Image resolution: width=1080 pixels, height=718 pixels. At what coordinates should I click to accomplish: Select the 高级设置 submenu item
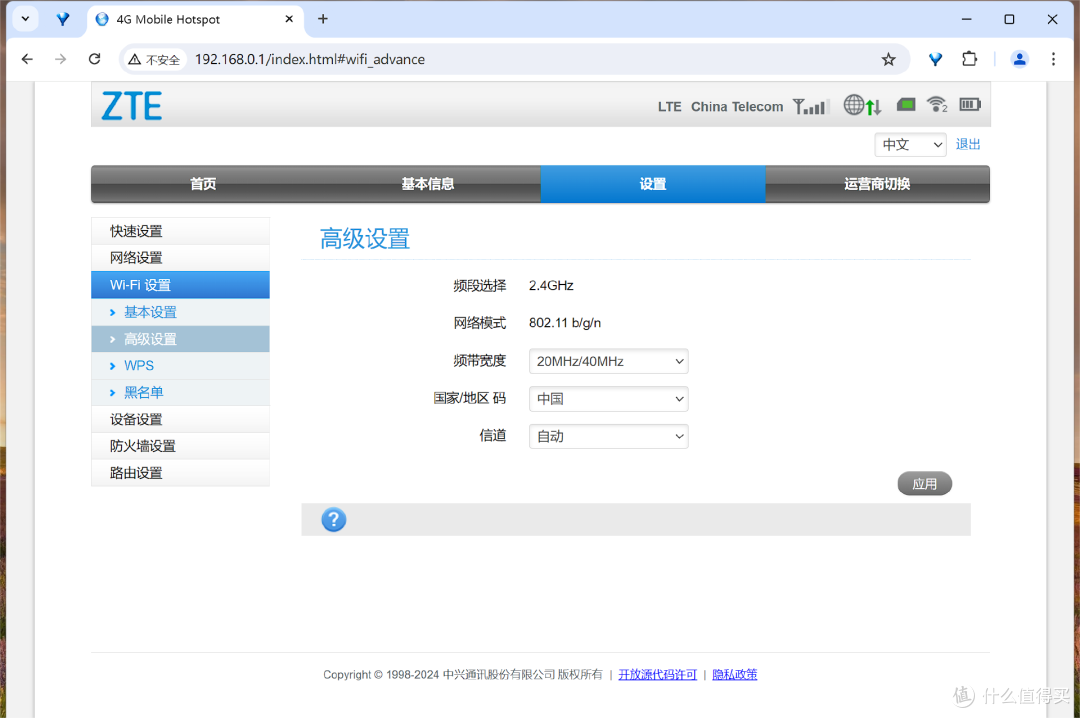[180, 339]
